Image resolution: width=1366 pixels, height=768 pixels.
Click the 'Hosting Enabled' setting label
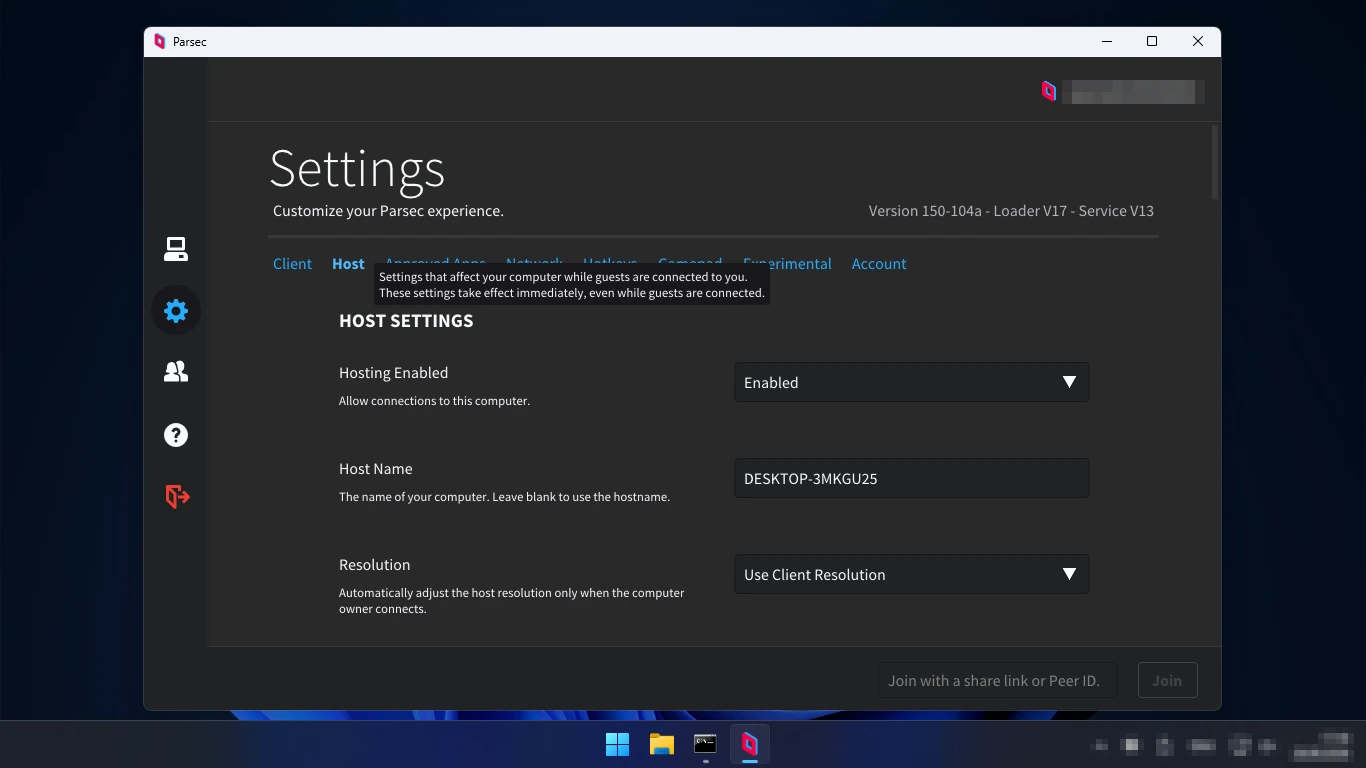[393, 373]
